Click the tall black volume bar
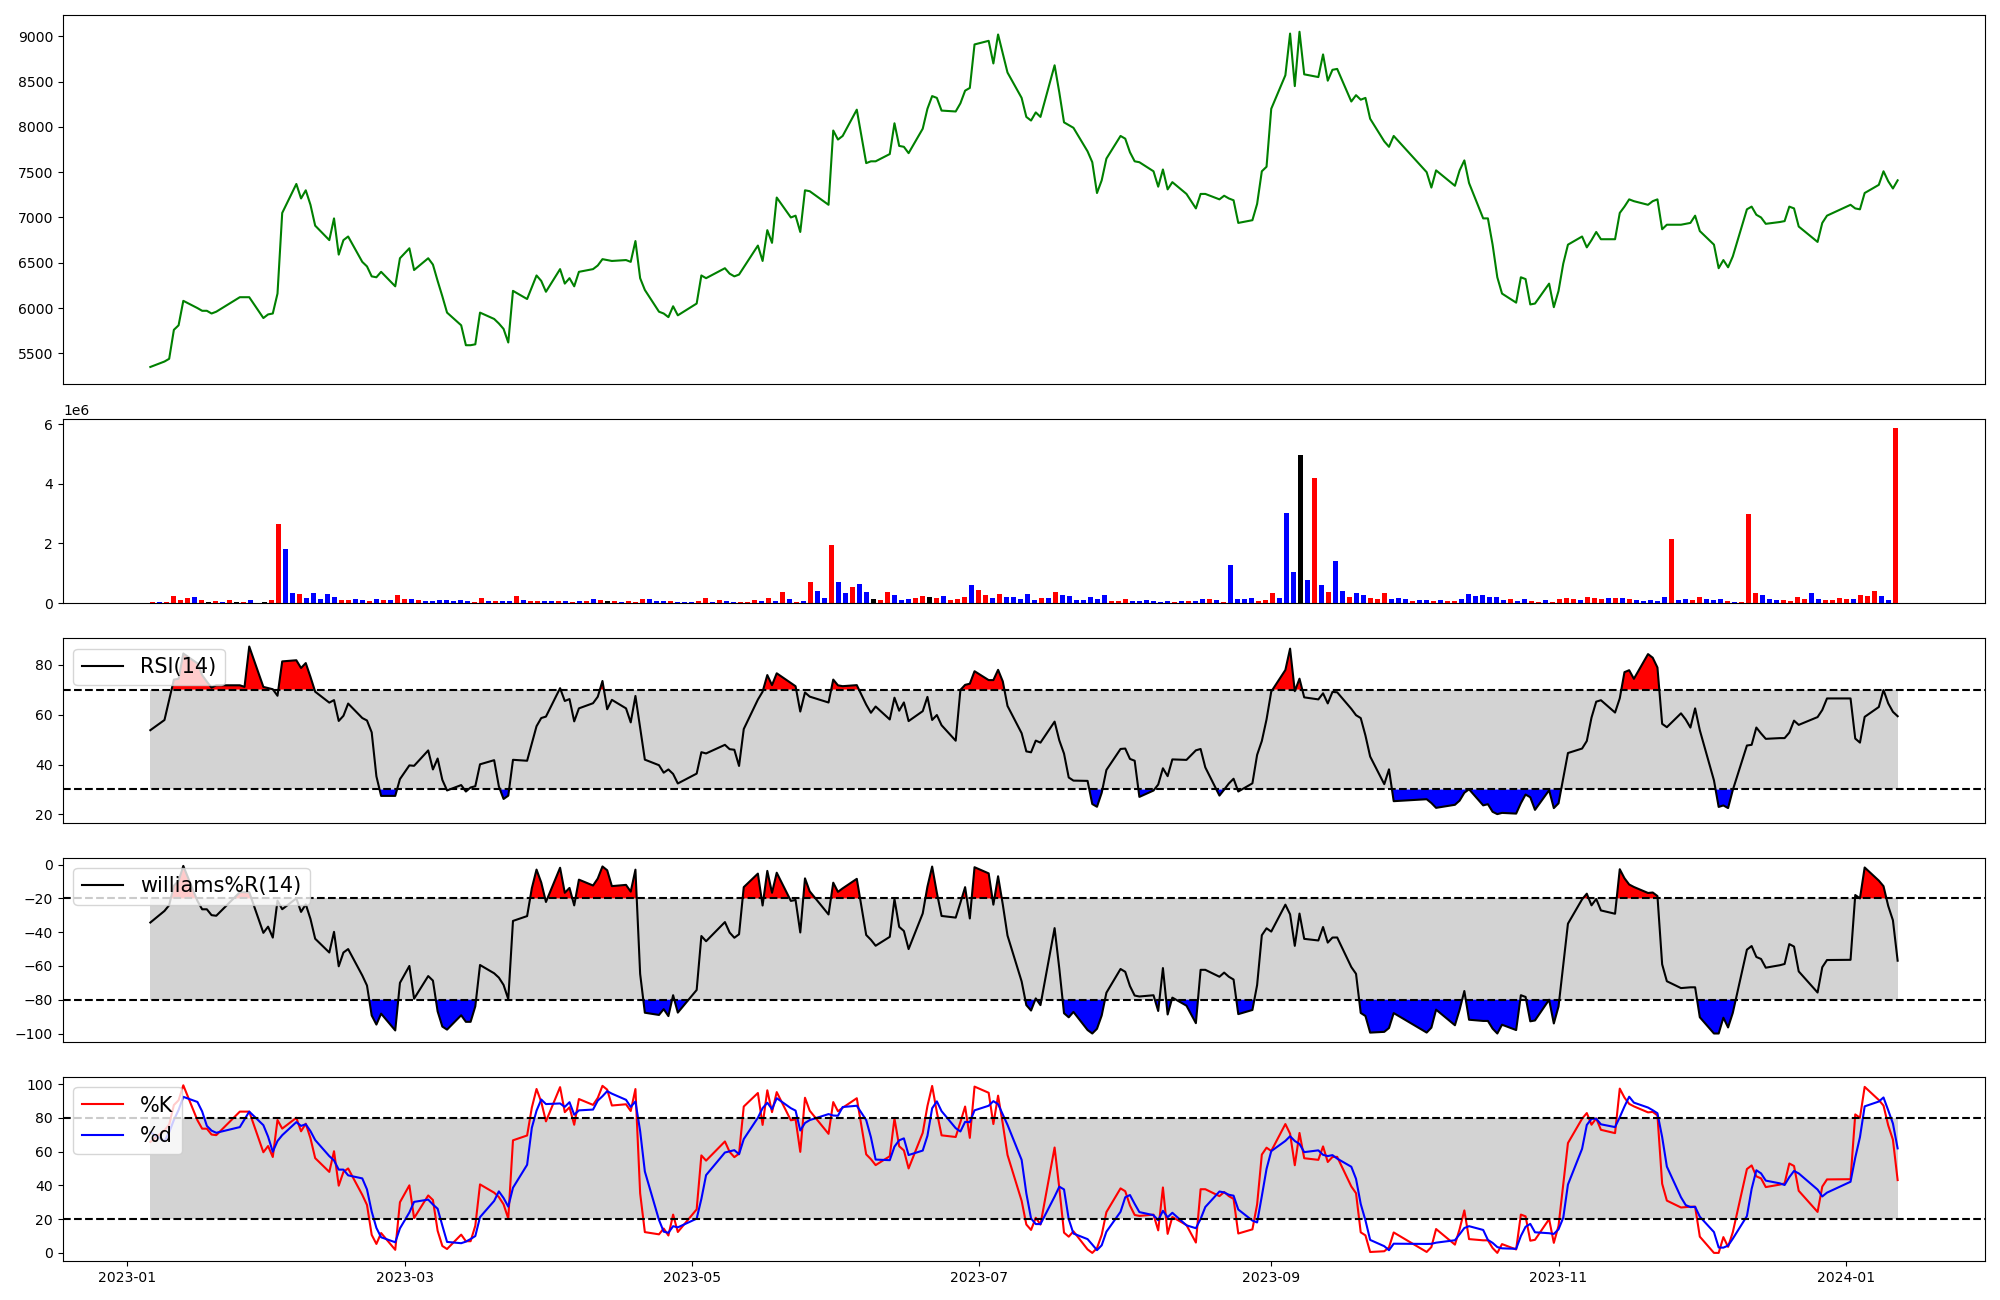2000x1300 pixels. [x=1300, y=530]
